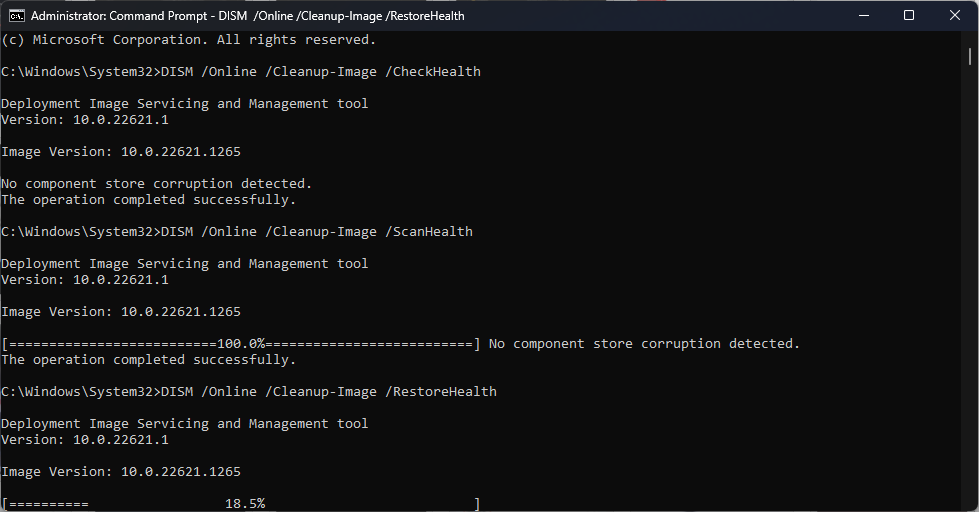Click the Microsoft Corporation copyright line
Viewport: 979px width, 512px height.
[189, 40]
